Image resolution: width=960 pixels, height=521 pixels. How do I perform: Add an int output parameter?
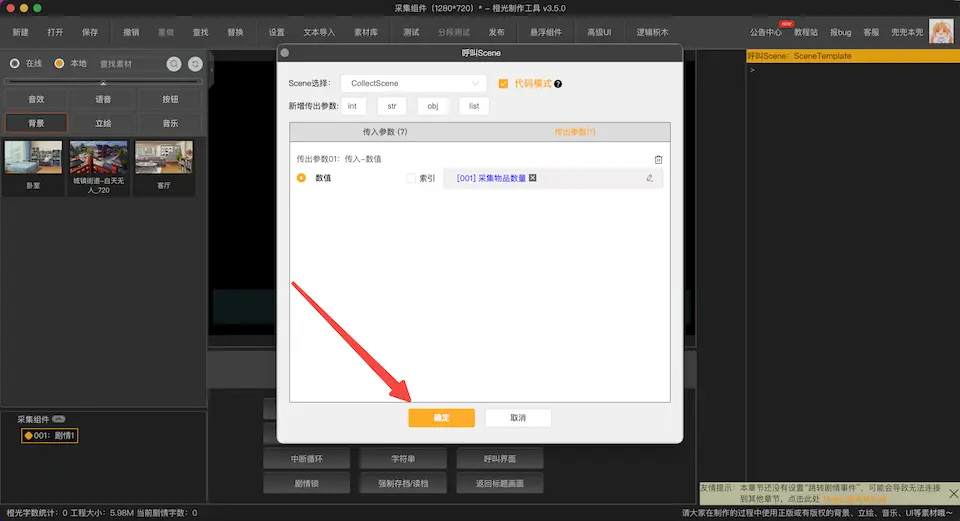(352, 106)
